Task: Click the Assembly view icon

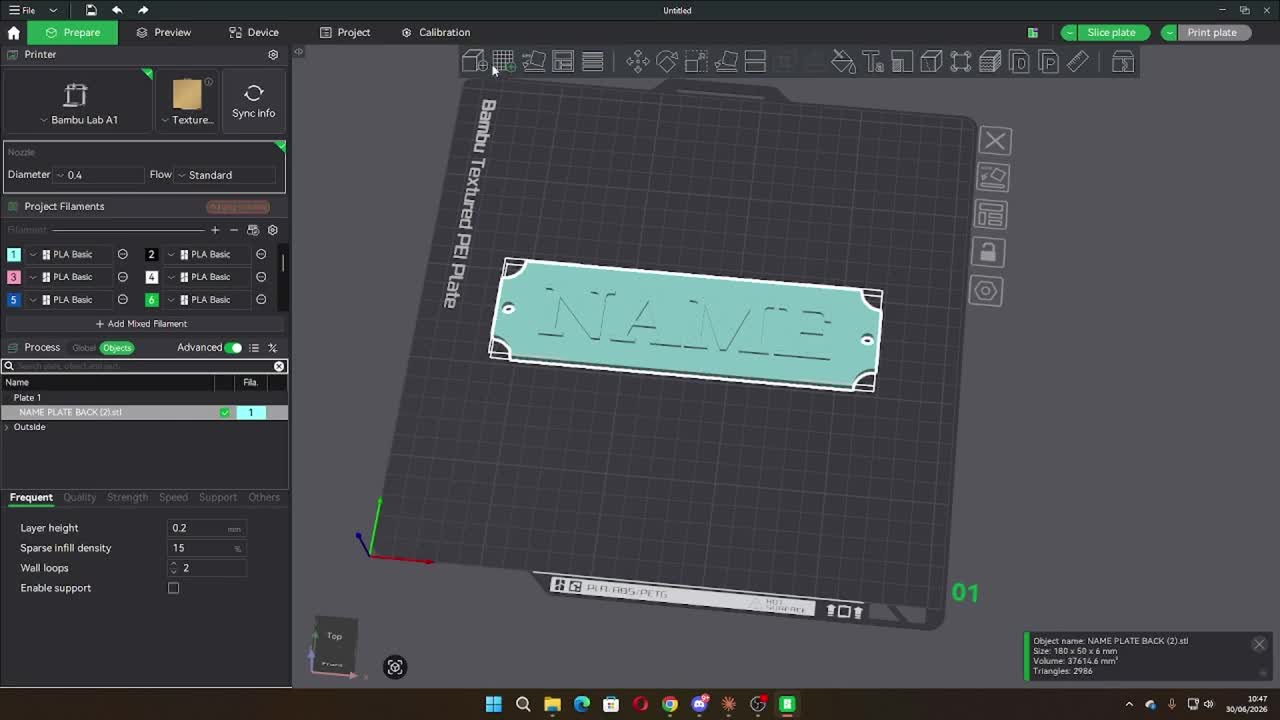Action: click(x=1123, y=62)
